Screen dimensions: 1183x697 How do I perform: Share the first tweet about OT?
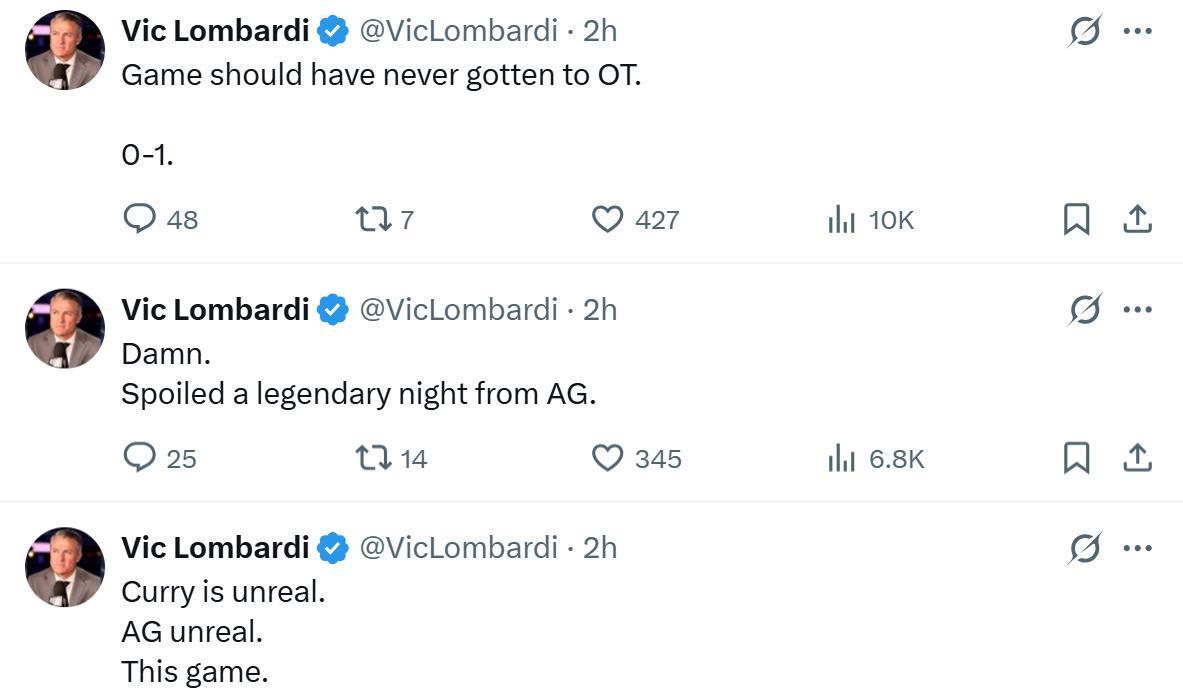pyautogui.click(x=1137, y=218)
